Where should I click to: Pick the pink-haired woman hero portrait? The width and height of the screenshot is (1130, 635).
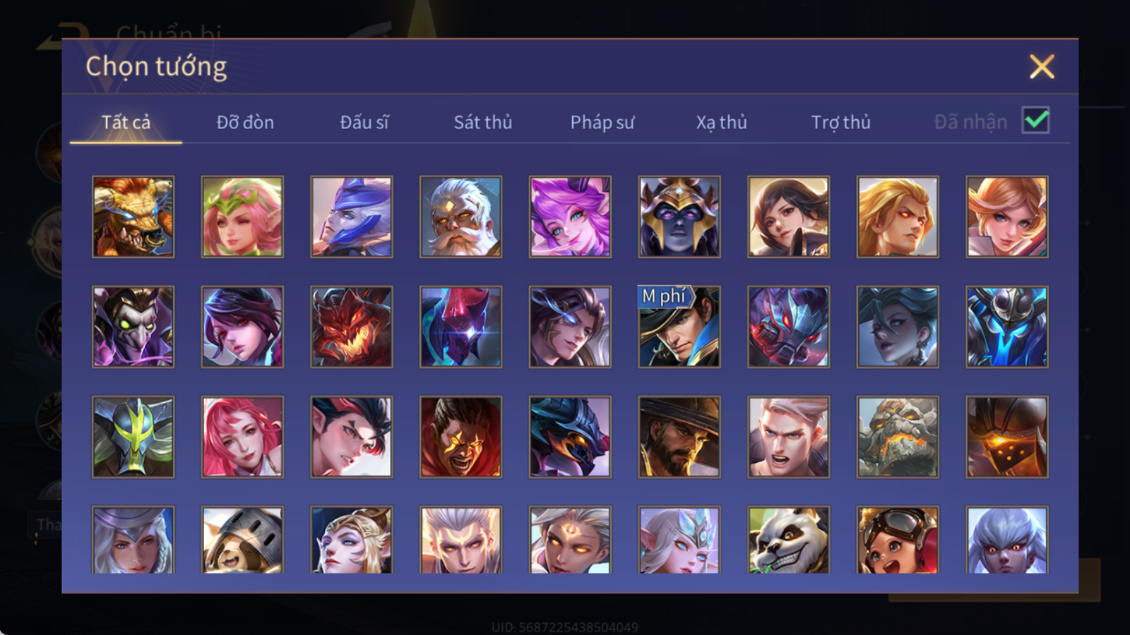(x=242, y=437)
